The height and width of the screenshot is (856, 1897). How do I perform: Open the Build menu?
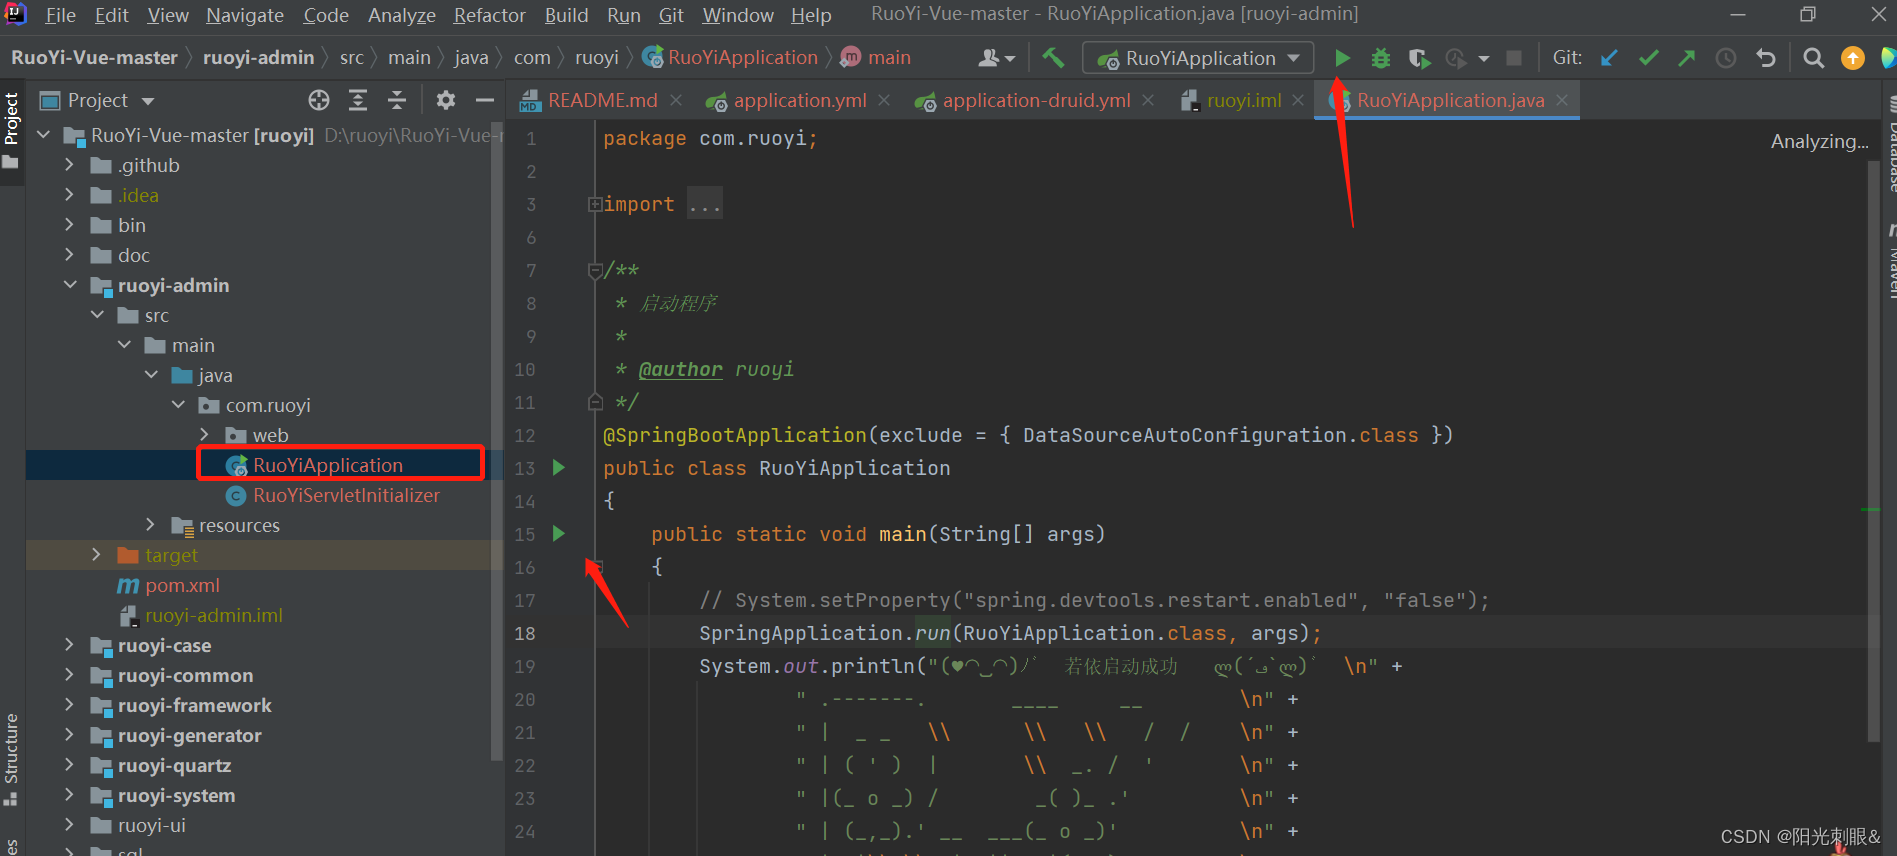point(566,15)
